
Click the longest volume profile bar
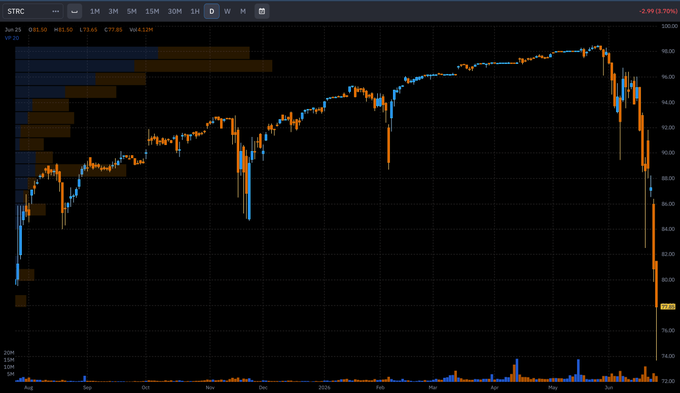(x=144, y=66)
